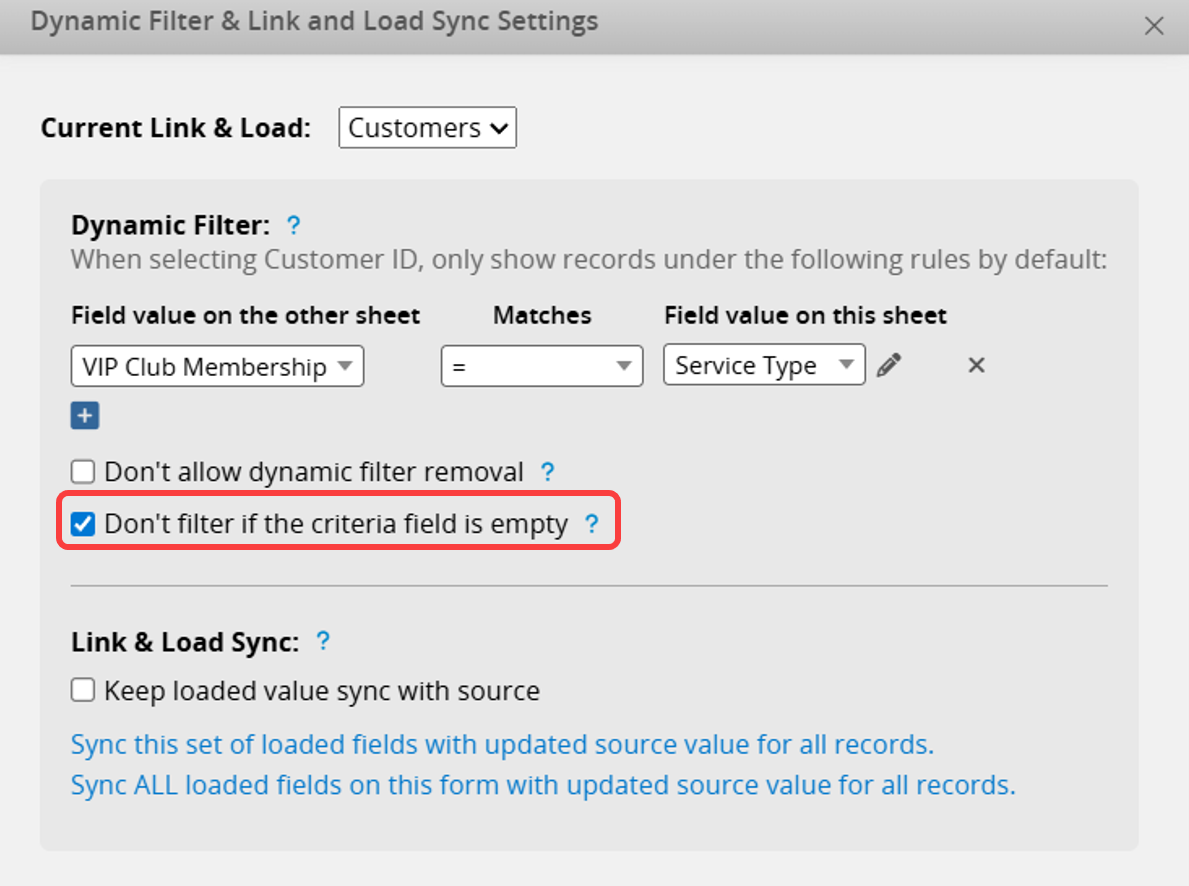Open the Dynamic Filter help question mark
Viewport: 1189px width, 886px height.
294,225
